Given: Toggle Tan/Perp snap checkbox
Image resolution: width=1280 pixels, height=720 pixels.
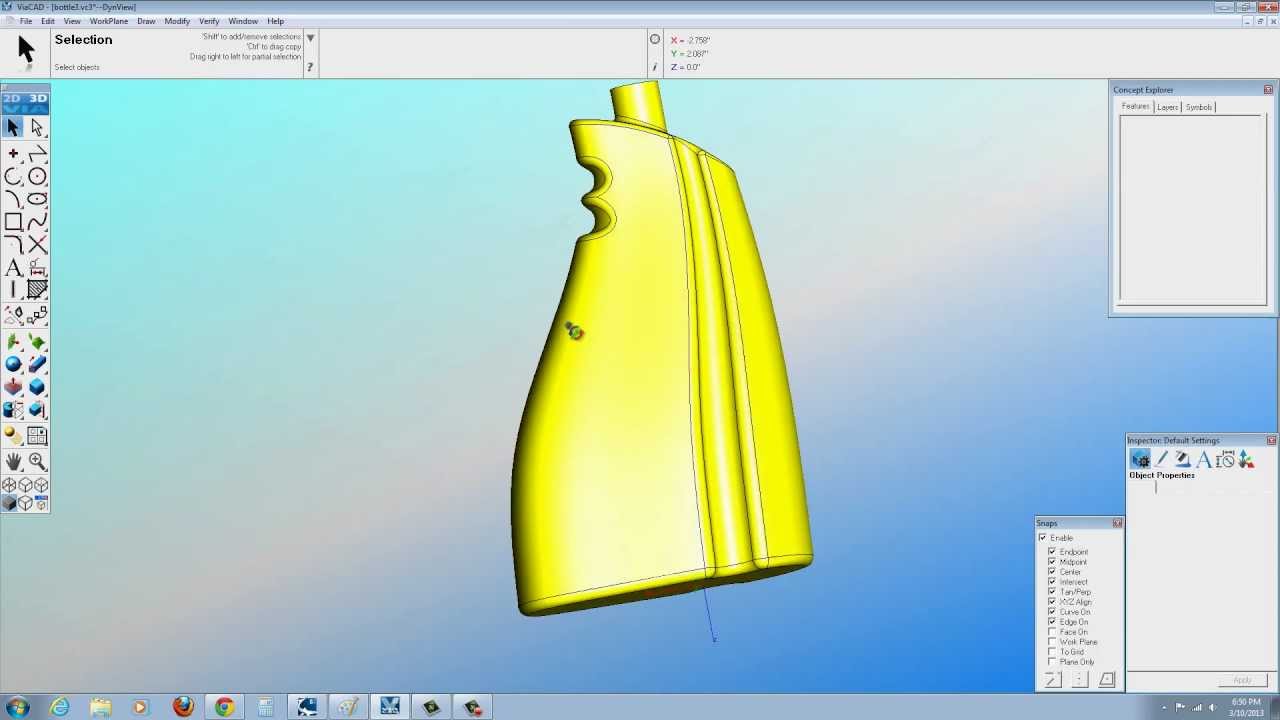Looking at the screenshot, I should tap(1052, 592).
